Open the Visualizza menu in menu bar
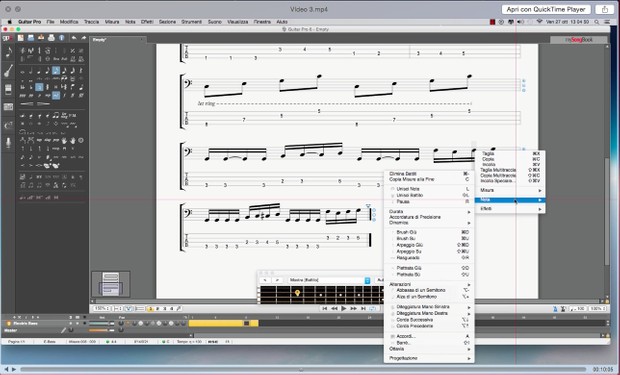The height and width of the screenshot is (375, 620). 238,22
